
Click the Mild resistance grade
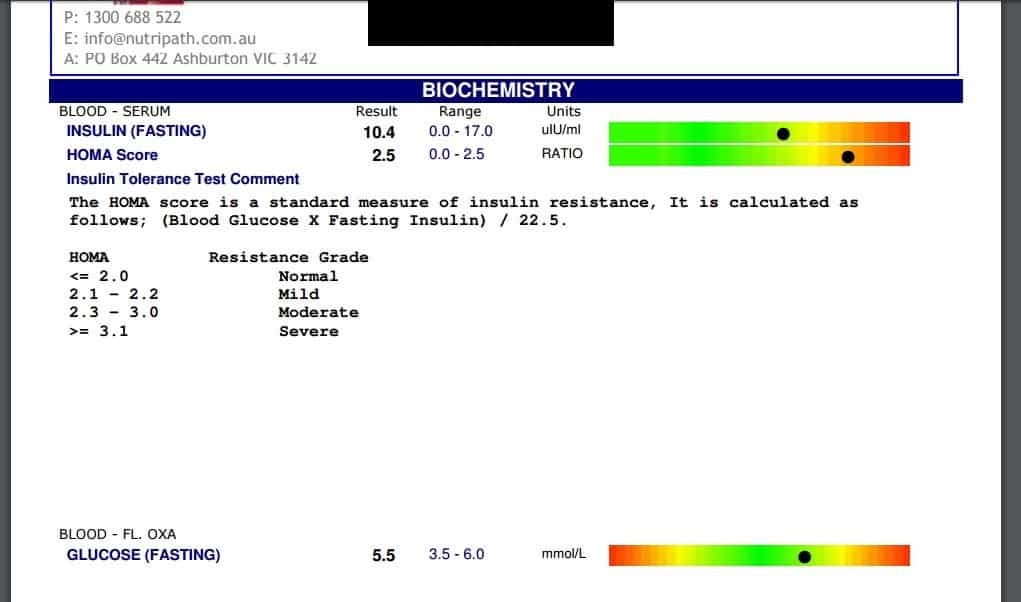point(299,294)
